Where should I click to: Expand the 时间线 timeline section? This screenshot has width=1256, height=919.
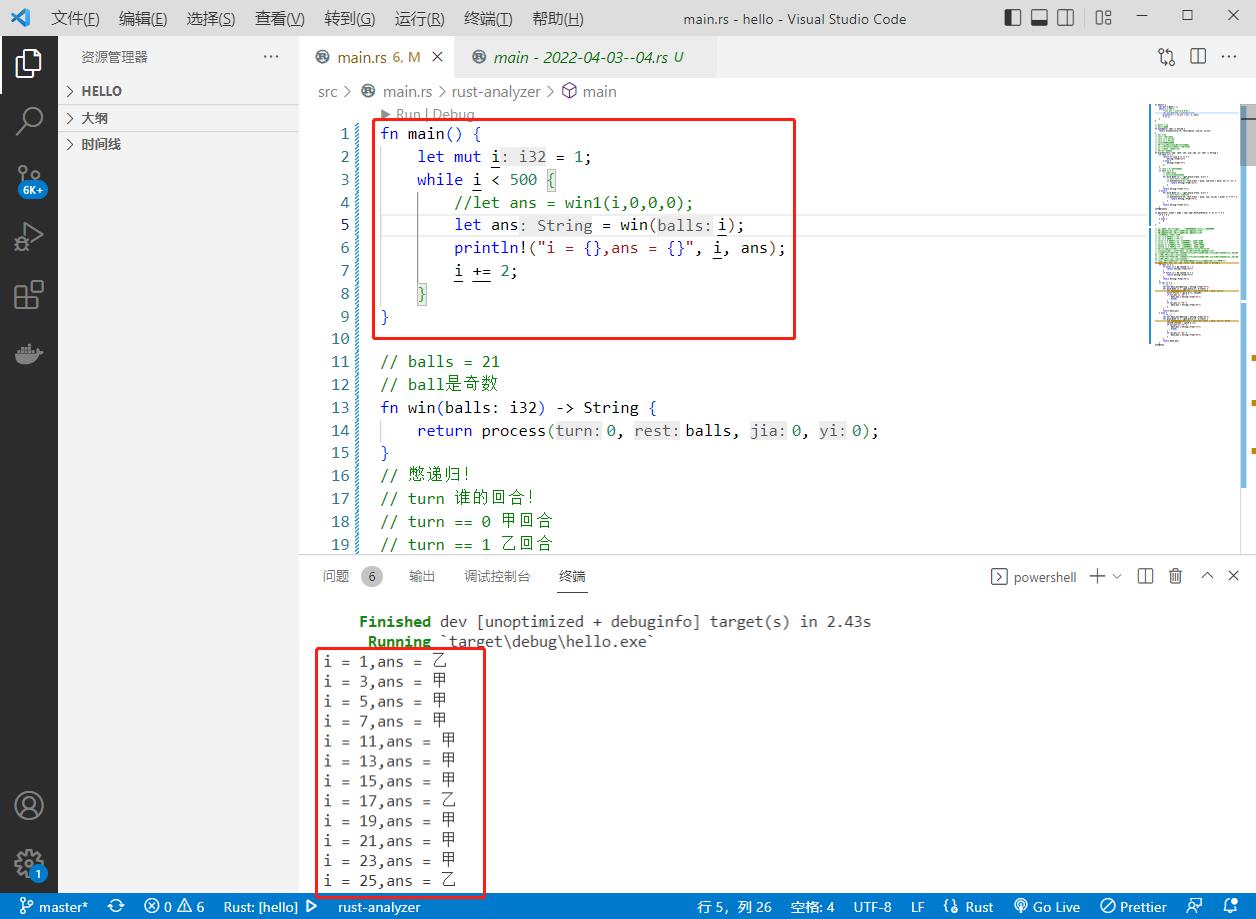coord(179,144)
